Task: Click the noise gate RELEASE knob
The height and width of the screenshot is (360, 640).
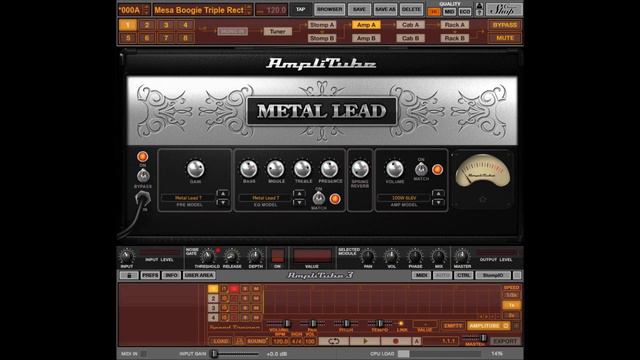Action: coord(231,257)
